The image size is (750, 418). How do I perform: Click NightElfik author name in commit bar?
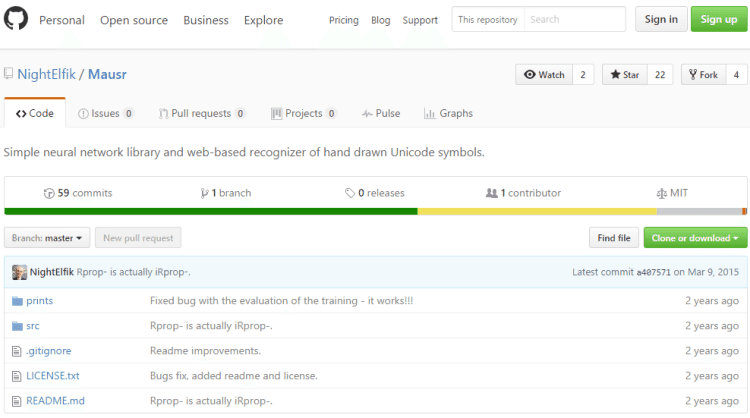click(x=52, y=272)
